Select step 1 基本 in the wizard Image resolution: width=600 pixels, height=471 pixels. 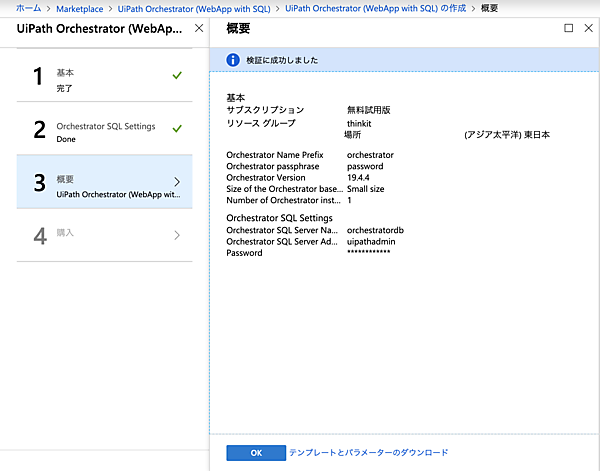point(104,75)
